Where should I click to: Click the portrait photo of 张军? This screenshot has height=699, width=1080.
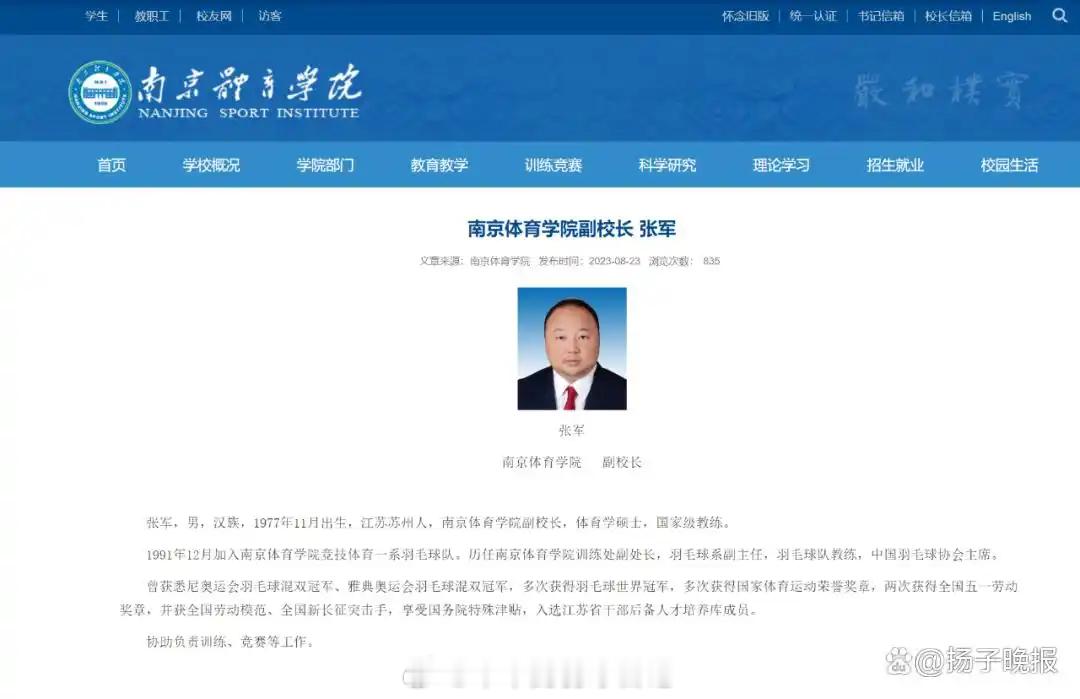(572, 348)
